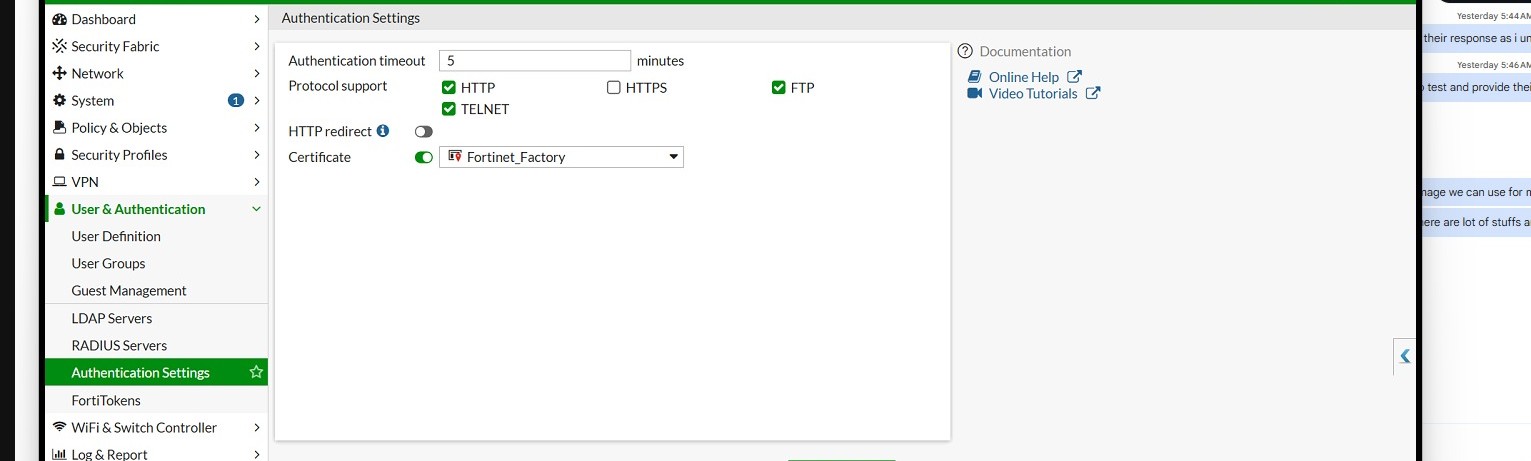Enable the HTTPS protocol checkbox

point(614,88)
